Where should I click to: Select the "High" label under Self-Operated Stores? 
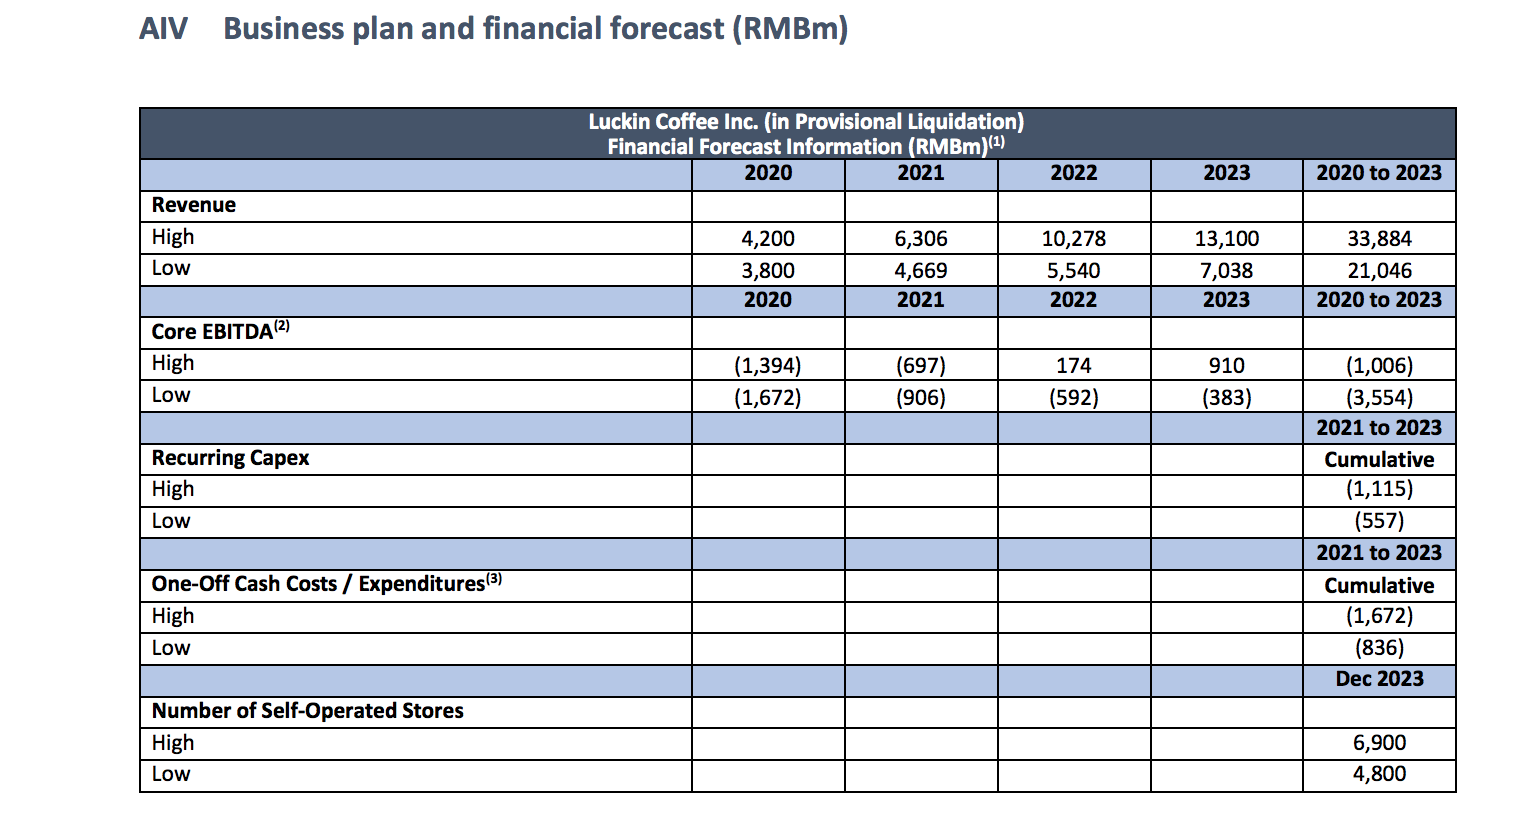point(173,743)
